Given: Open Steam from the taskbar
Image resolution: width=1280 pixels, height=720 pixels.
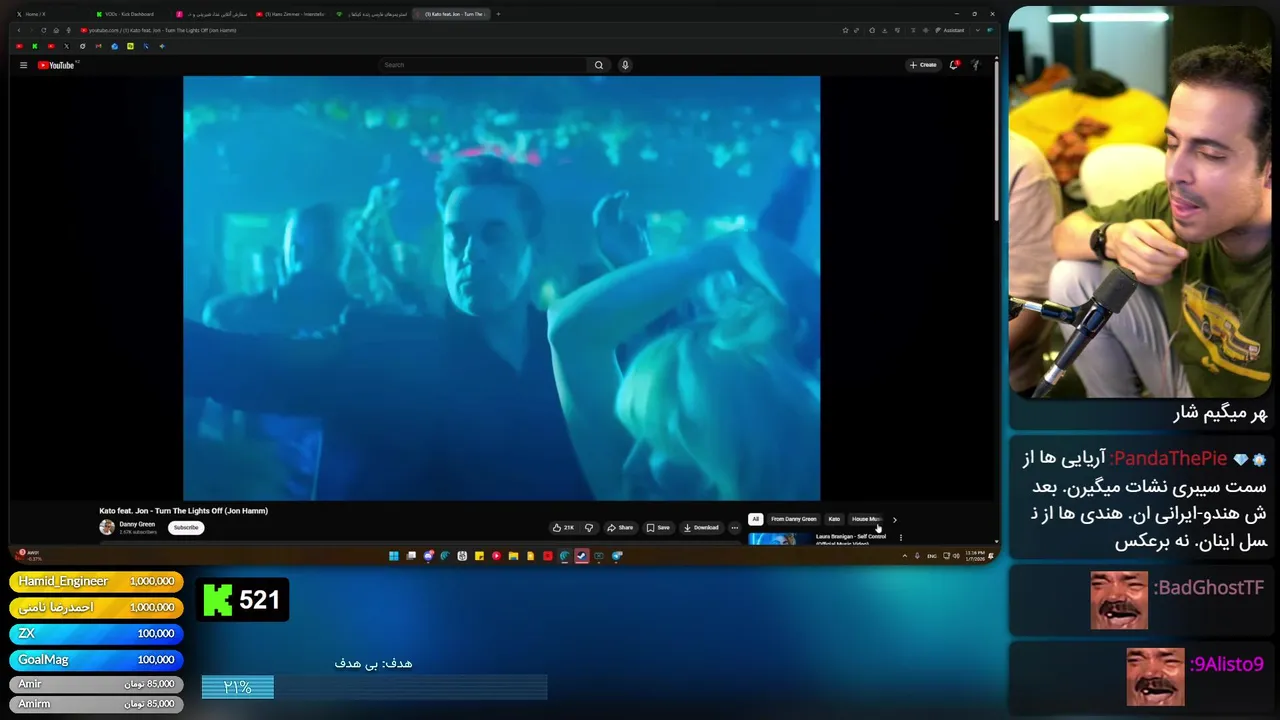Looking at the screenshot, I should tap(581, 556).
